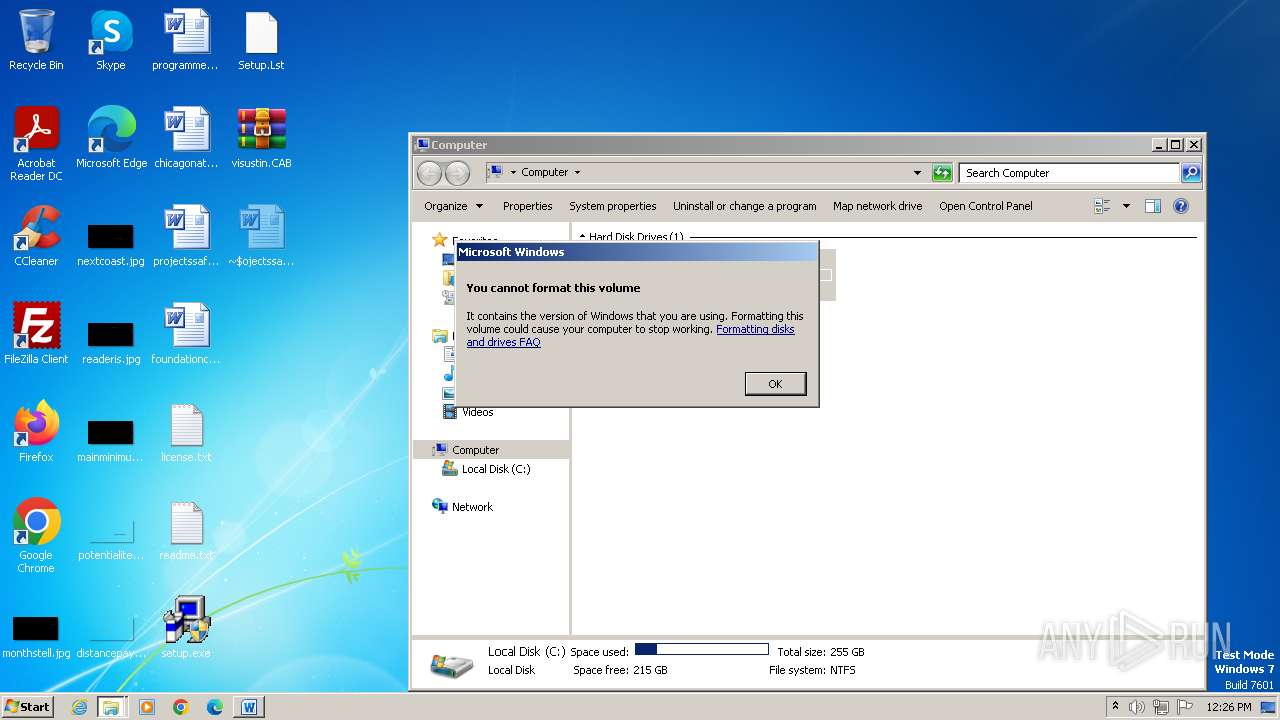Click the change view icon
The width and height of the screenshot is (1280, 720).
[1103, 206]
